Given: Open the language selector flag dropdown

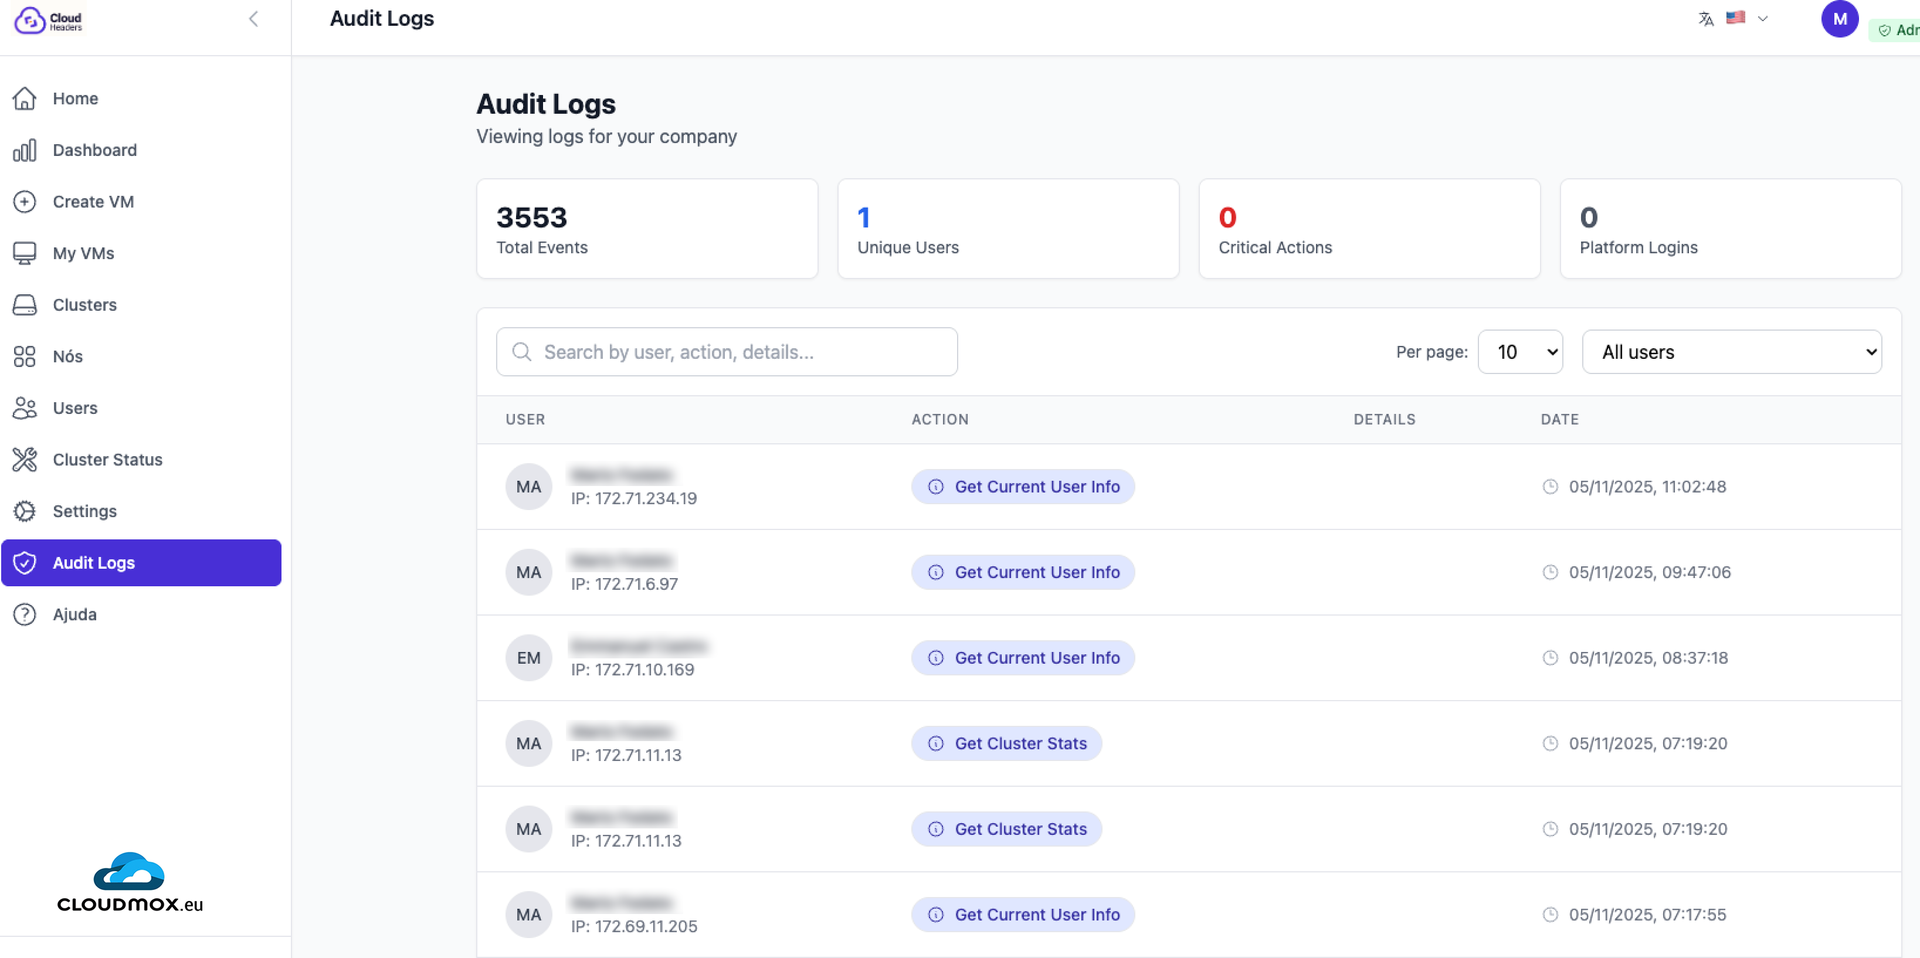Looking at the screenshot, I should (1746, 18).
